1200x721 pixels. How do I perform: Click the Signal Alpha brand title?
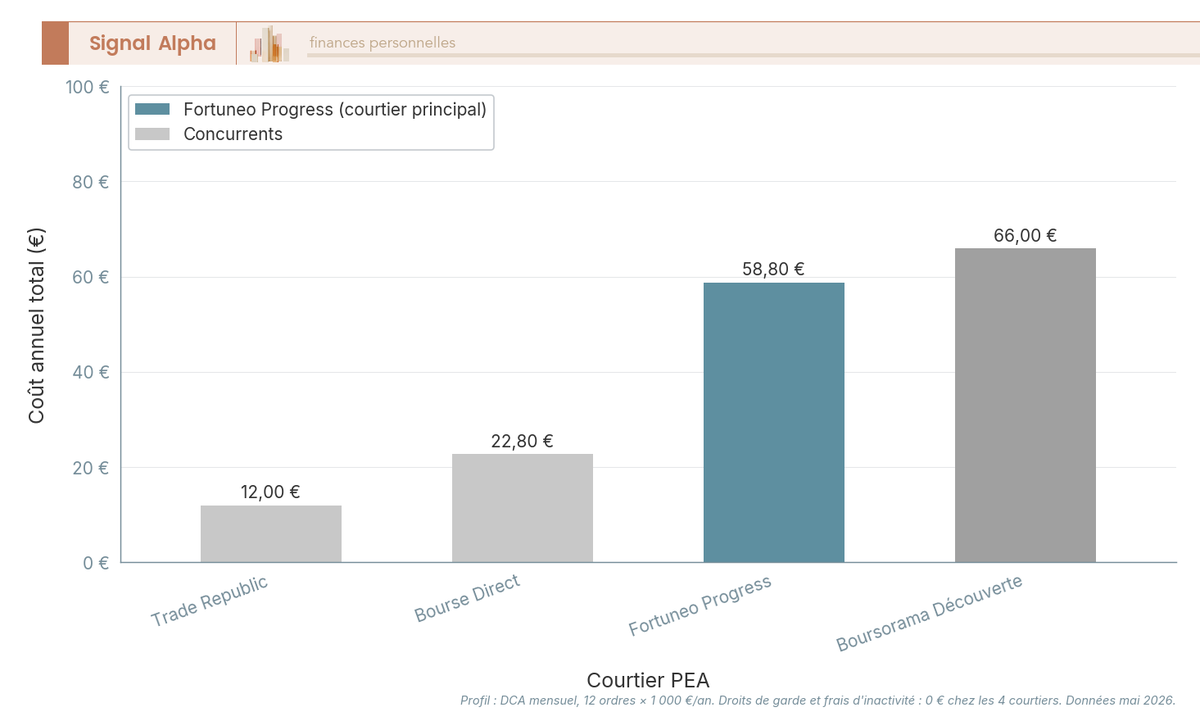click(x=152, y=43)
